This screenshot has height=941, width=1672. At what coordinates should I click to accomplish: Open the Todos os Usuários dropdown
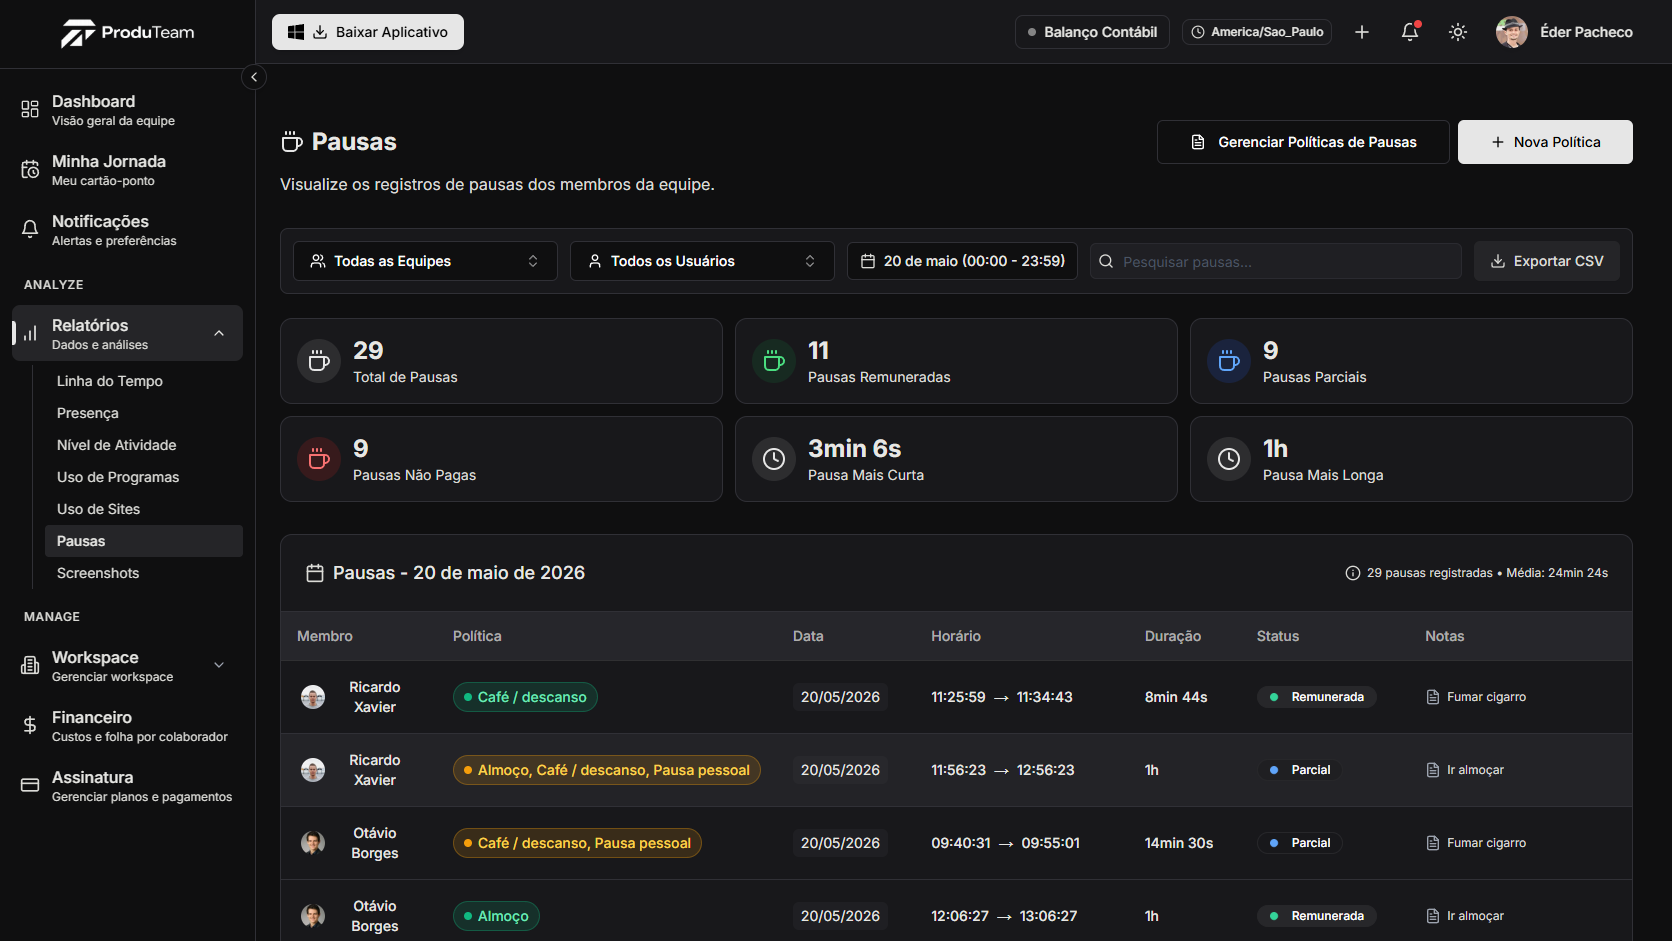point(702,261)
